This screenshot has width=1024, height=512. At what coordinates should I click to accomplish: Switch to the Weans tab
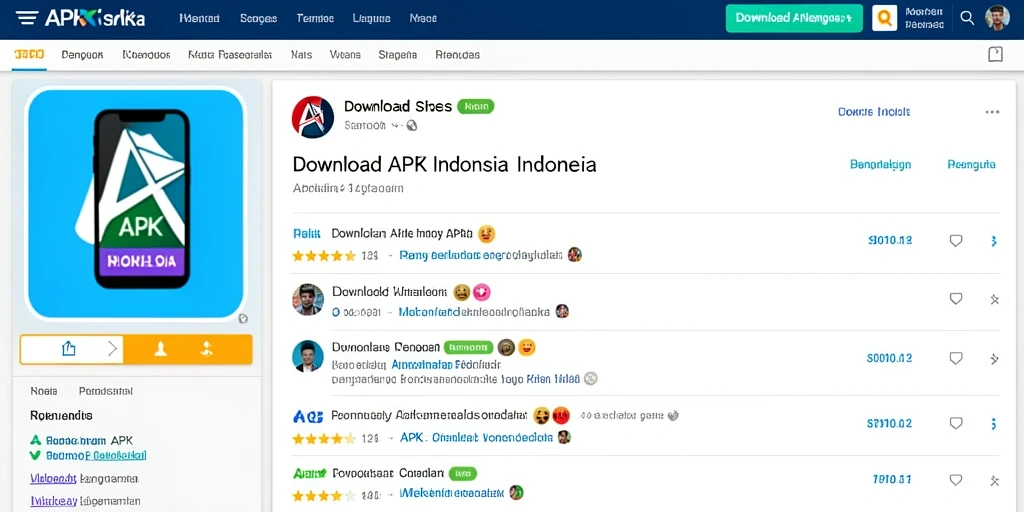(x=345, y=55)
